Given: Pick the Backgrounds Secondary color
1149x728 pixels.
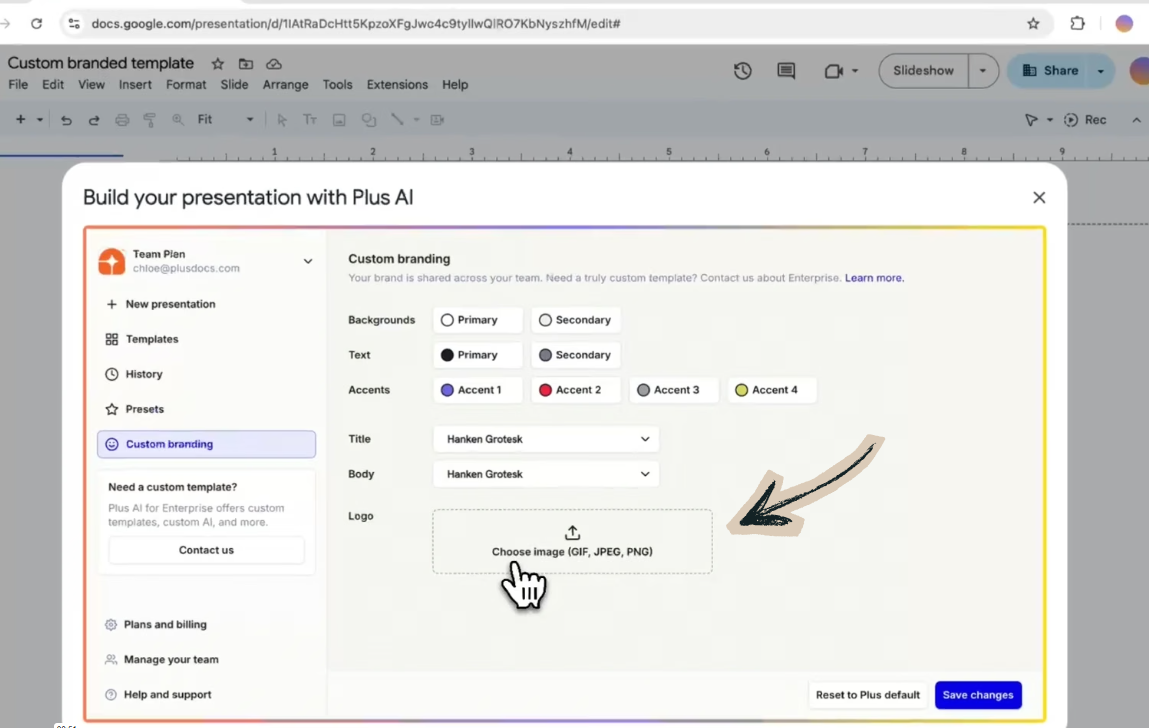Looking at the screenshot, I should point(576,320).
